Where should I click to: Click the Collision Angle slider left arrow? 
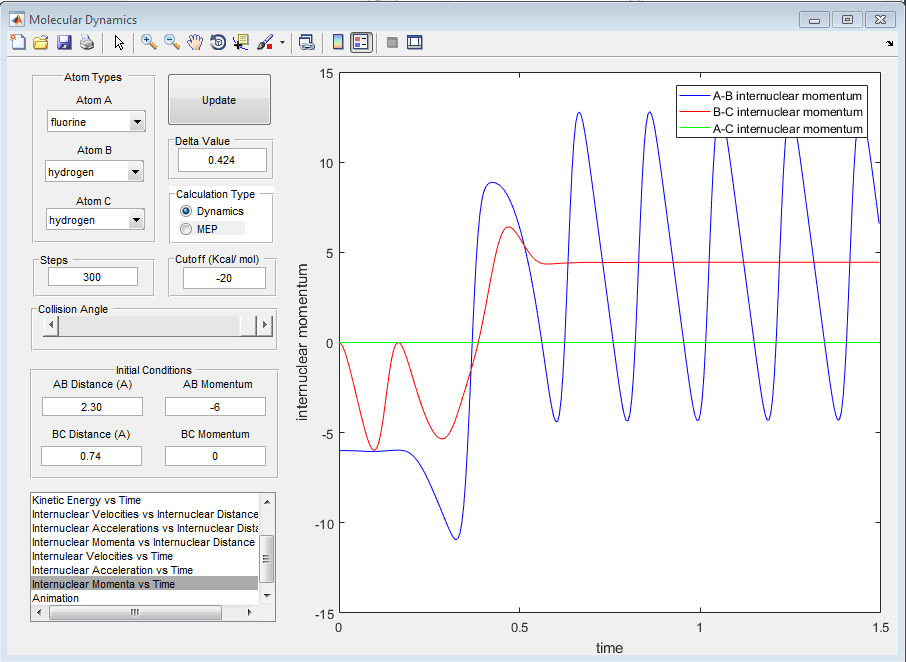pos(51,325)
